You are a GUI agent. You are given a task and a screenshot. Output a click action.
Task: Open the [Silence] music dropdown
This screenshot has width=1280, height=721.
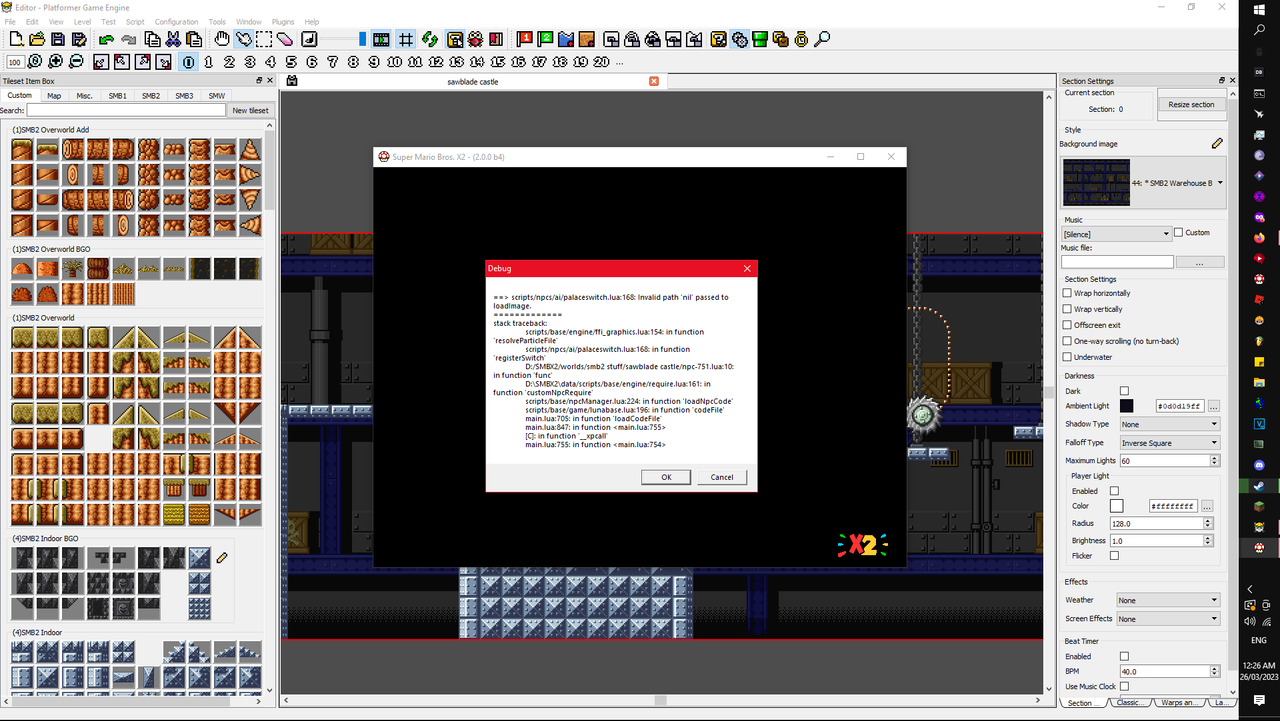tap(1116, 233)
